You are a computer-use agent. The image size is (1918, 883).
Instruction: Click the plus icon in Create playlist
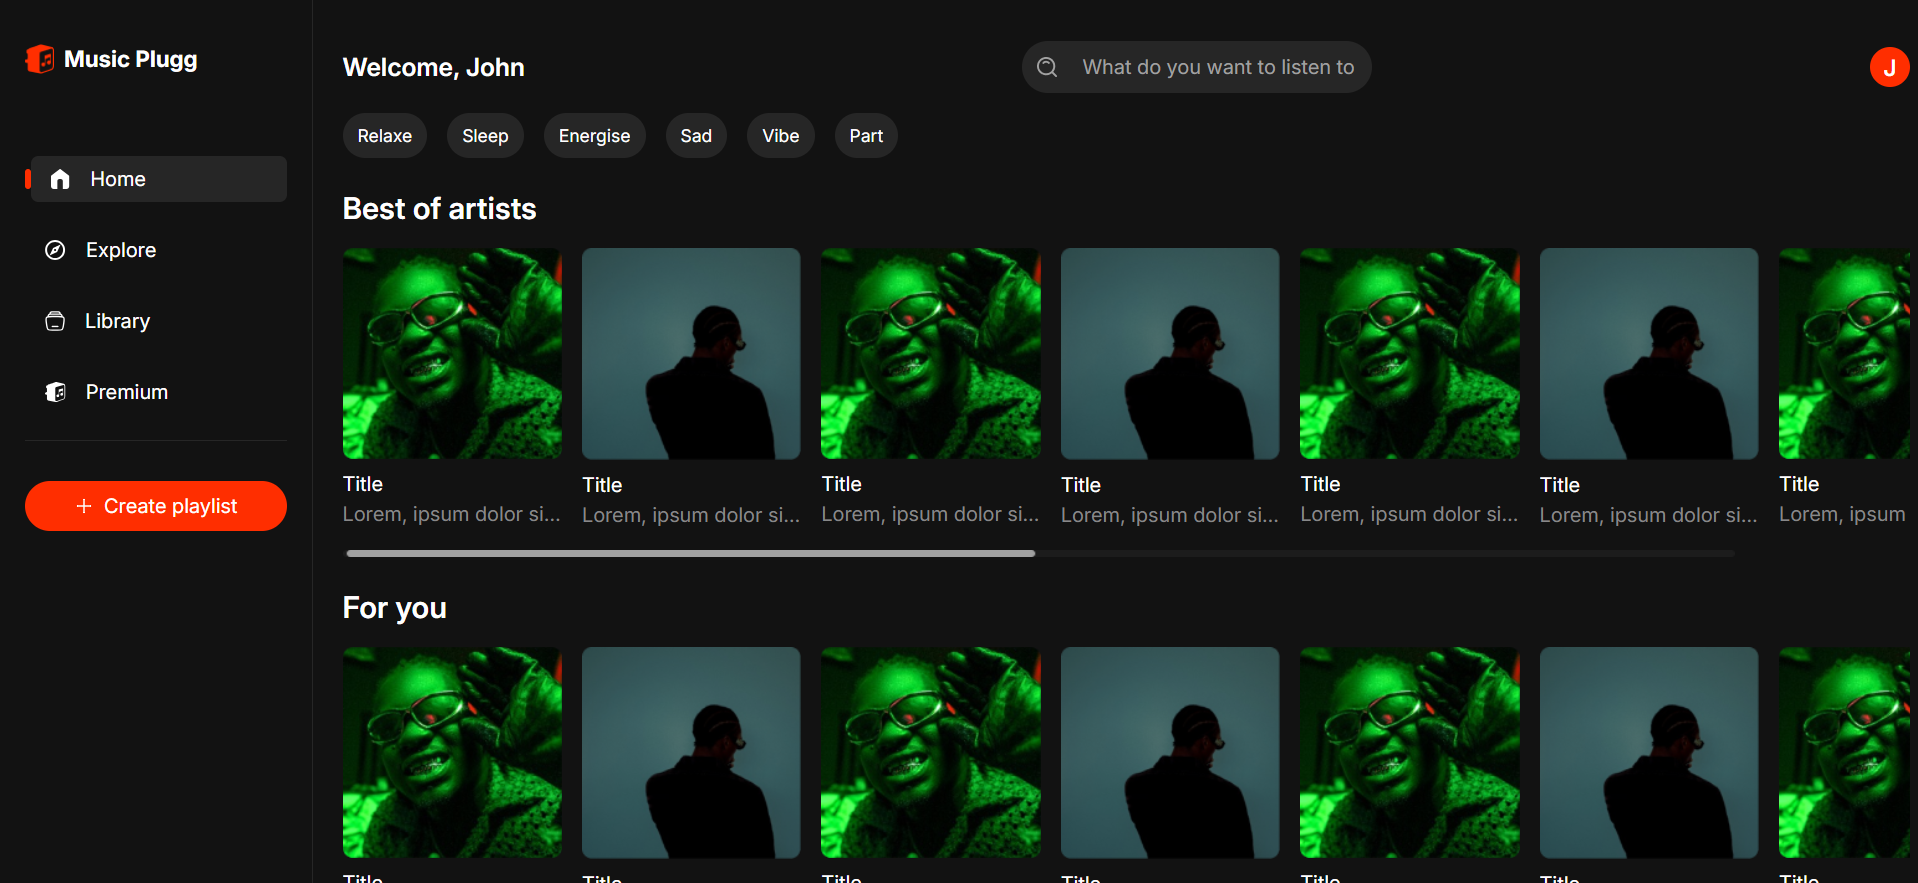pos(84,506)
